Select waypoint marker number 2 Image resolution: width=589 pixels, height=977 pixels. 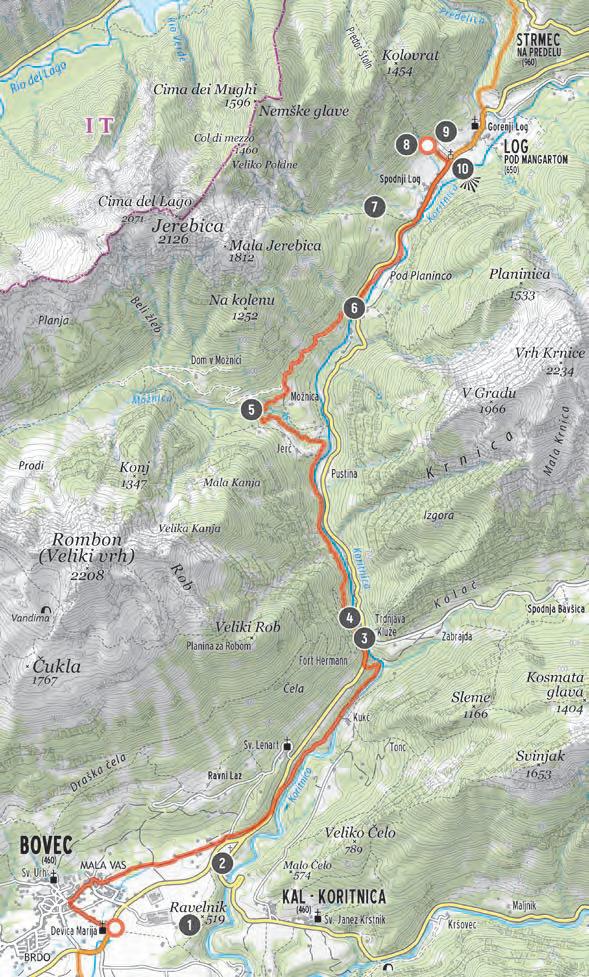[x=223, y=863]
